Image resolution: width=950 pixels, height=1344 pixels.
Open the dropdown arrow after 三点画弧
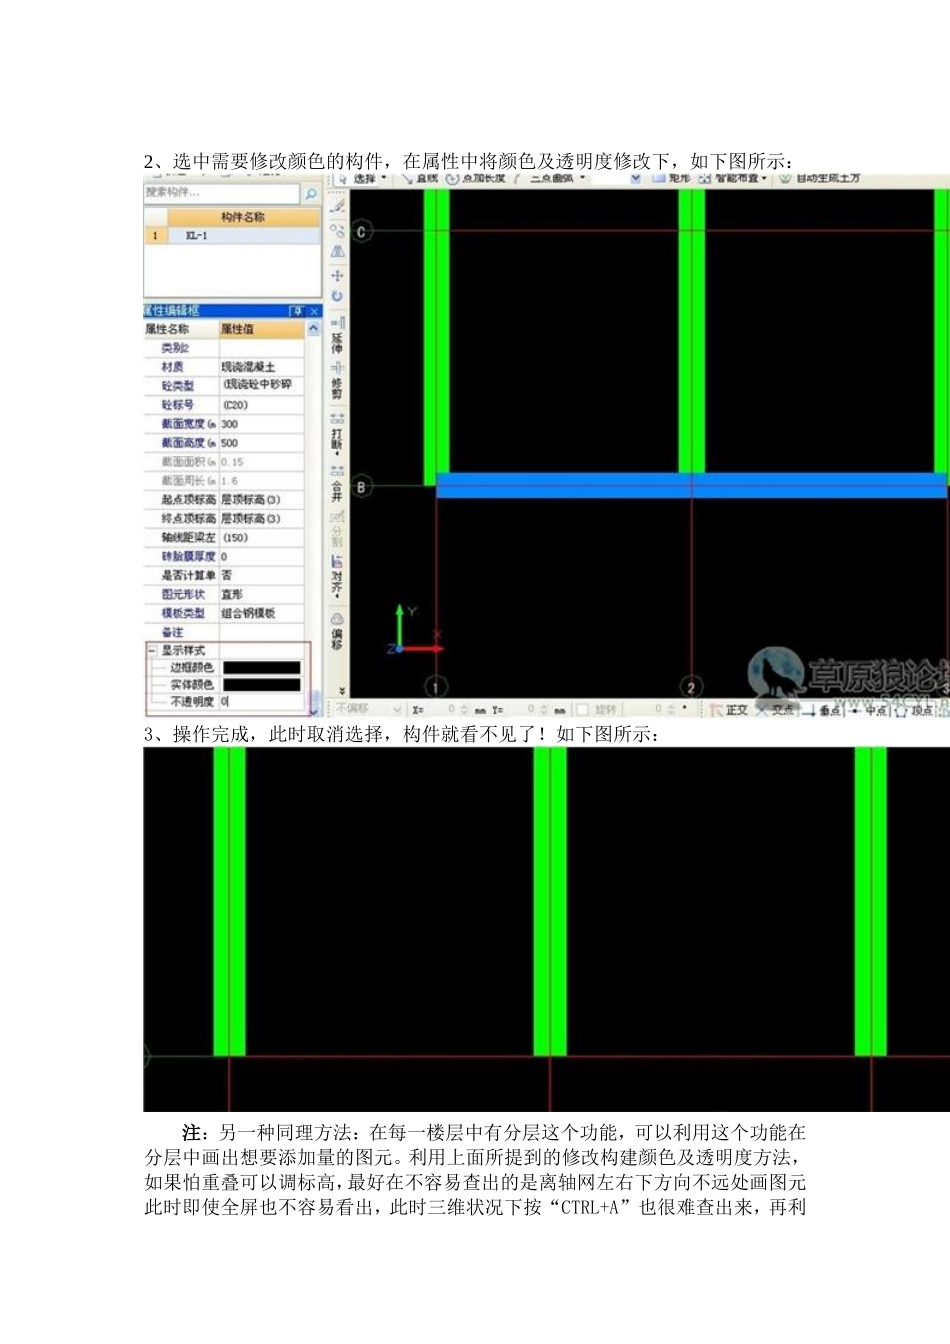582,179
